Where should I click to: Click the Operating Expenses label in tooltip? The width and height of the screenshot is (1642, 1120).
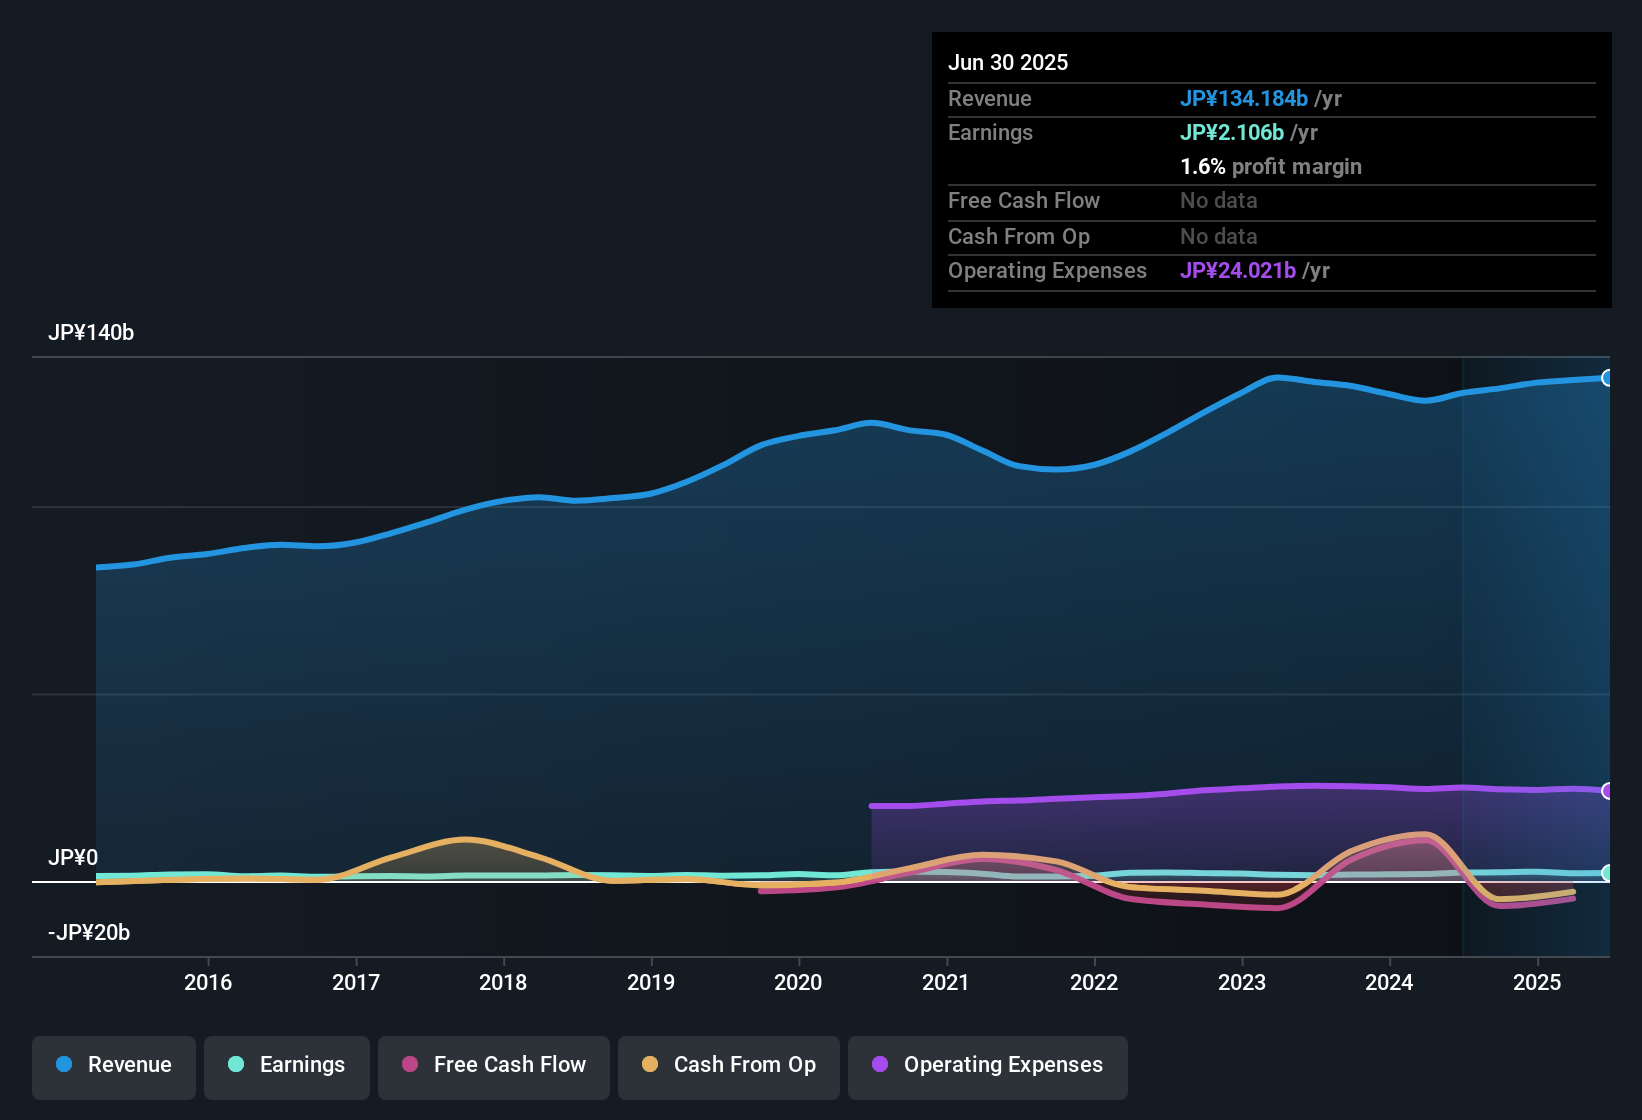1047,270
